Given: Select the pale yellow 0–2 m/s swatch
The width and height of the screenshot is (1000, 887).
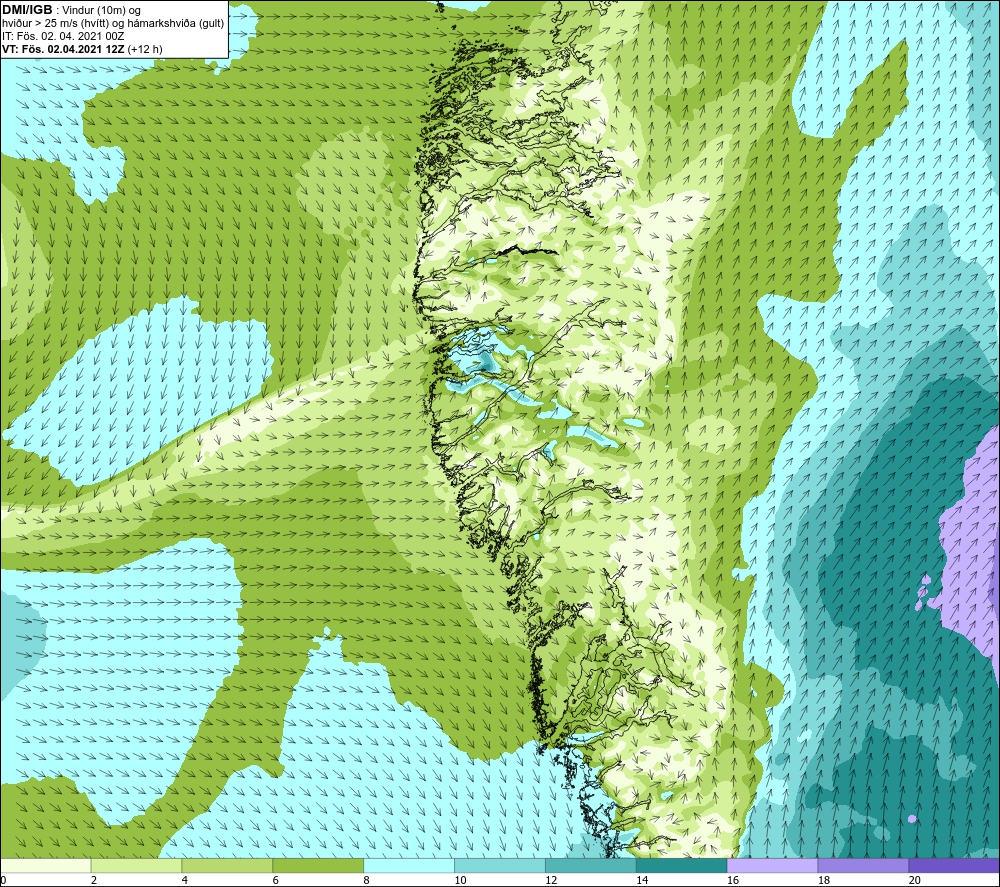Looking at the screenshot, I should [x=45, y=865].
